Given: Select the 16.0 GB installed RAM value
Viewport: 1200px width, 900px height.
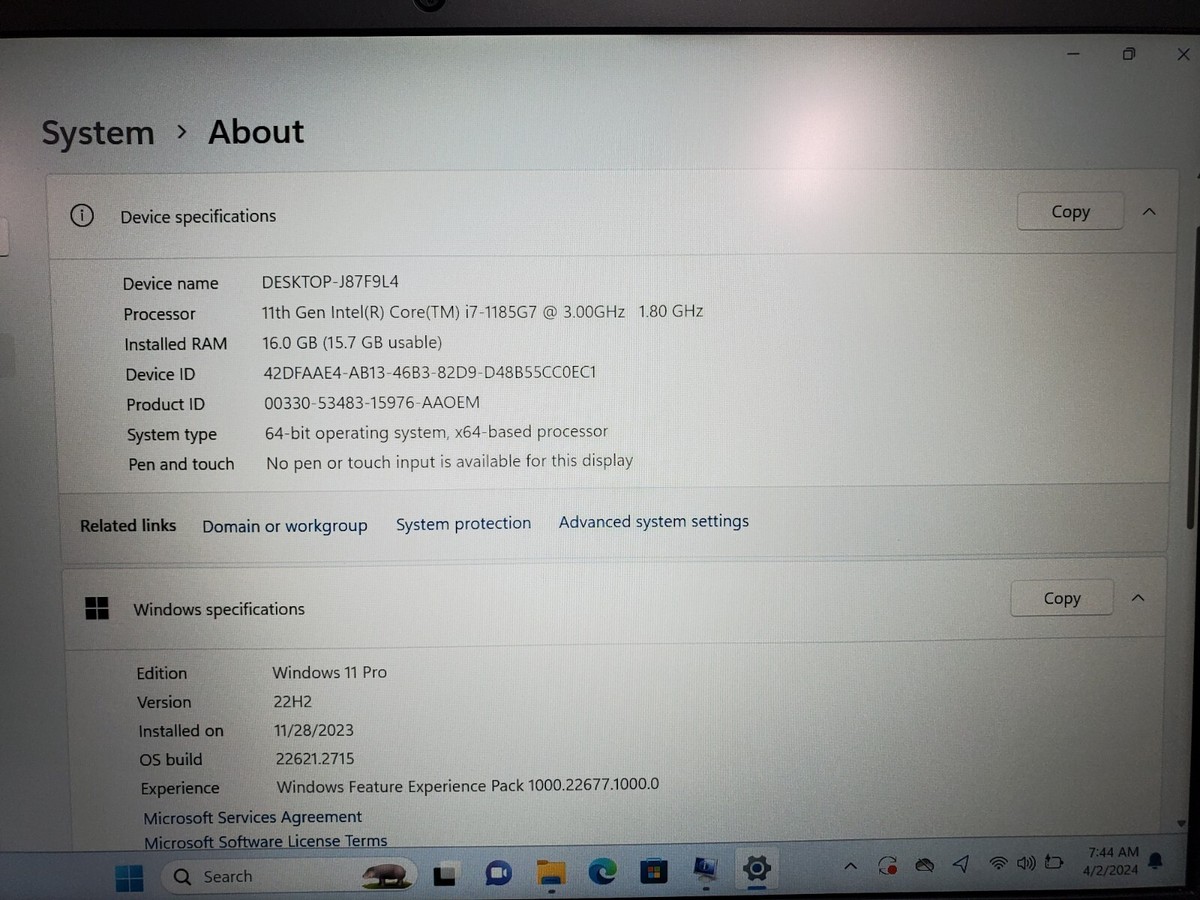Looking at the screenshot, I should (351, 342).
